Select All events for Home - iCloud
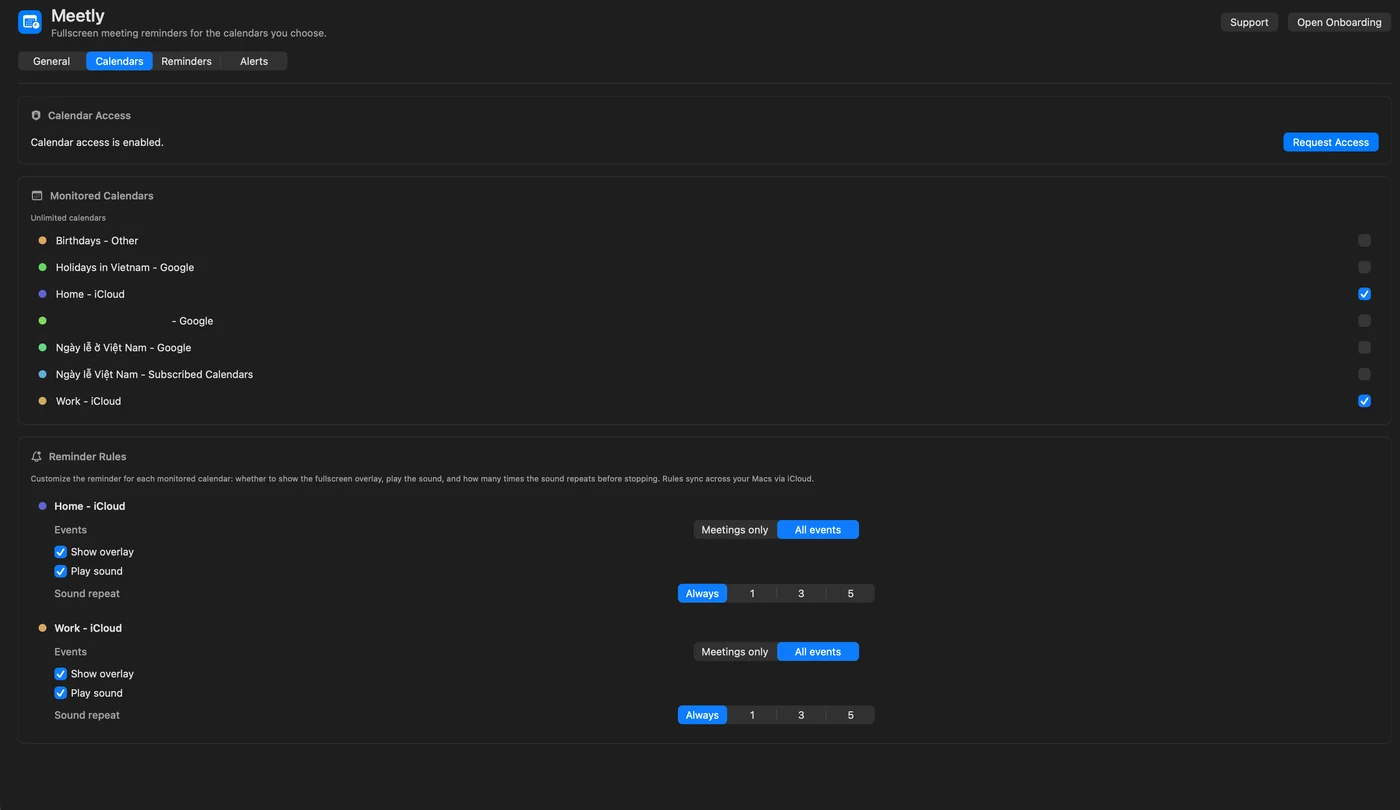 [818, 530]
